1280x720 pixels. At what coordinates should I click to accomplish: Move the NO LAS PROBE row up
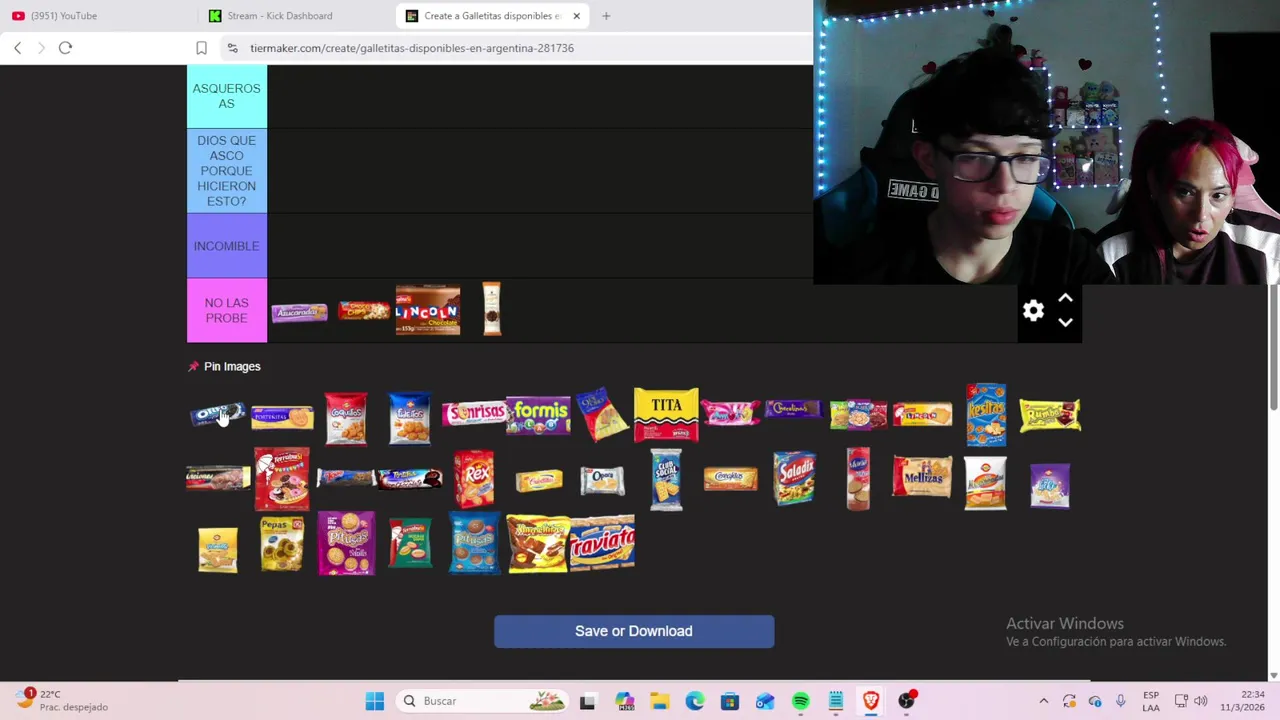pos(1065,298)
